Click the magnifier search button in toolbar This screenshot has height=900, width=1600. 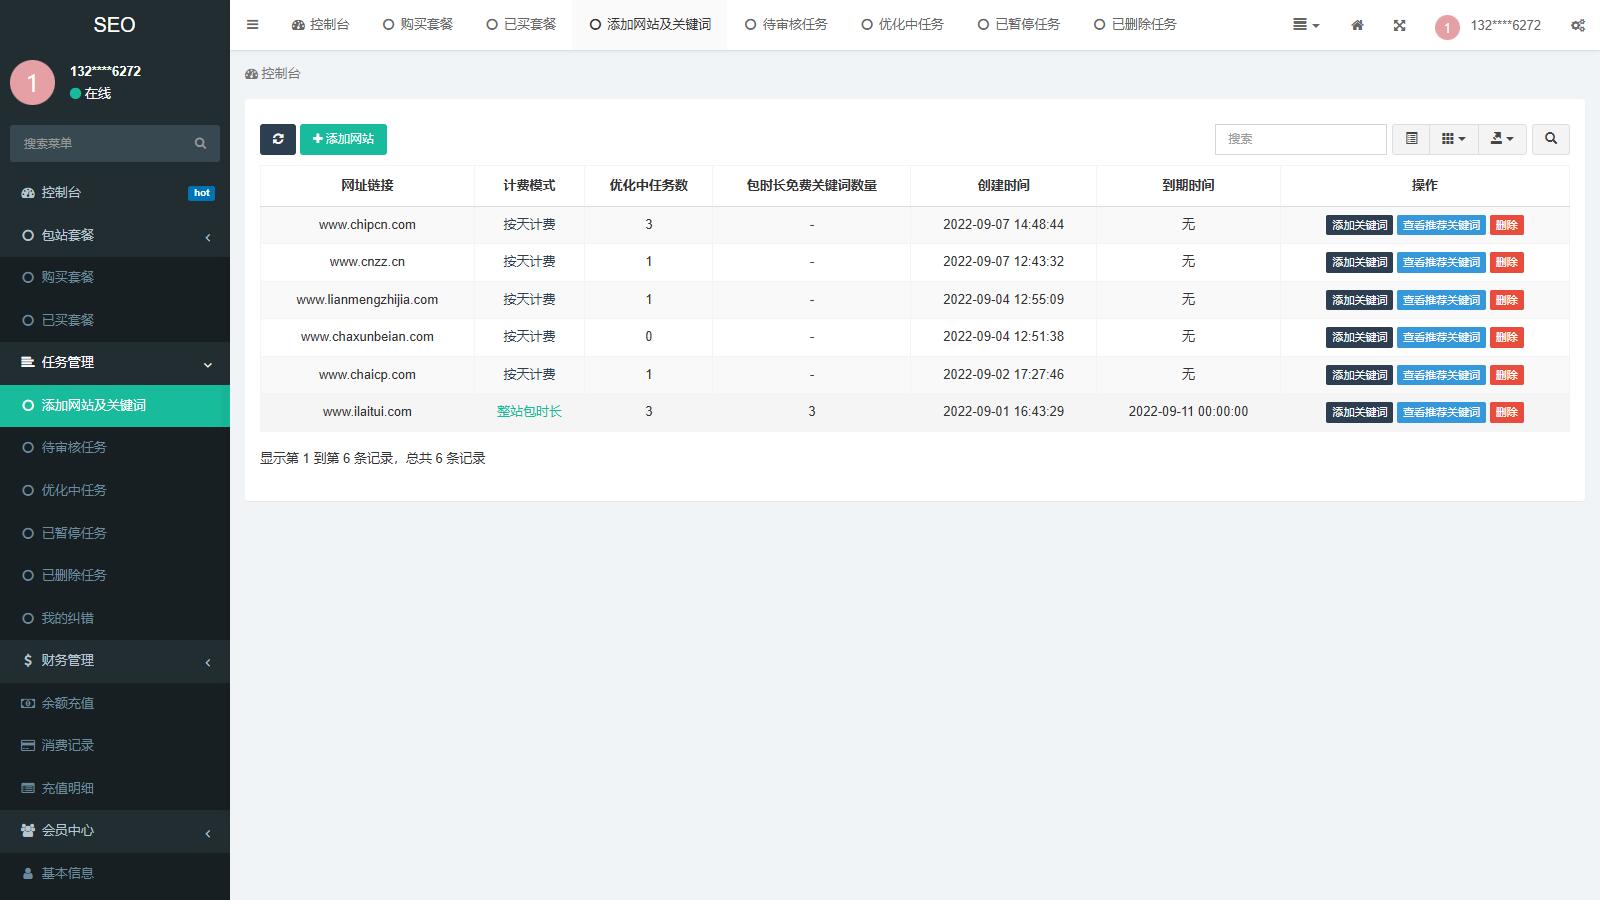(1551, 139)
